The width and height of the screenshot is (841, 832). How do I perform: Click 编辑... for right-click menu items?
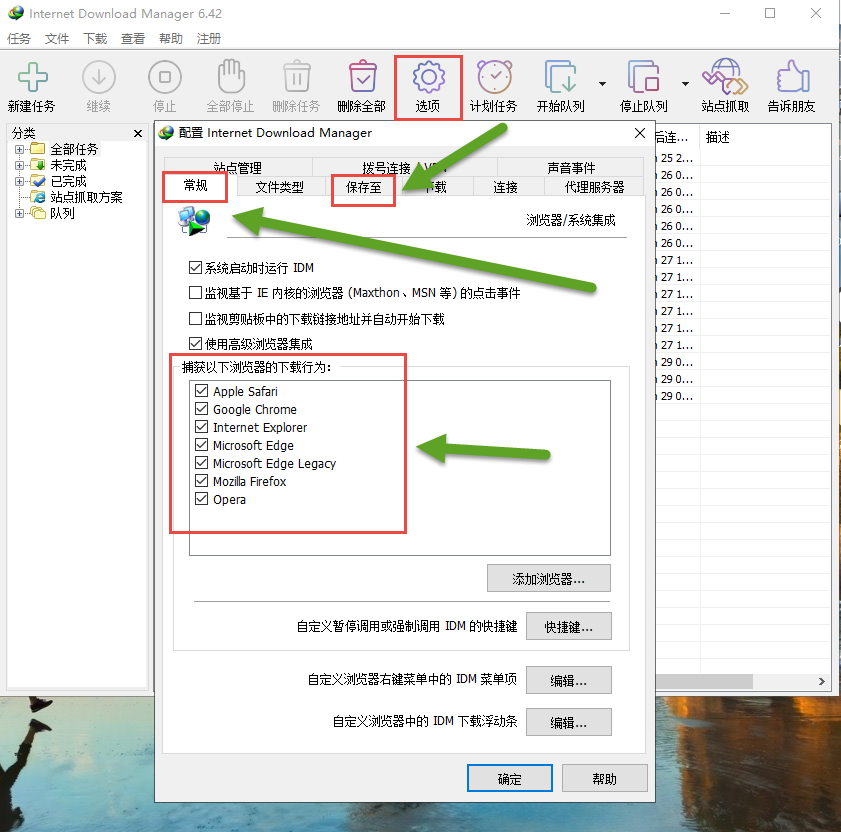pos(569,680)
